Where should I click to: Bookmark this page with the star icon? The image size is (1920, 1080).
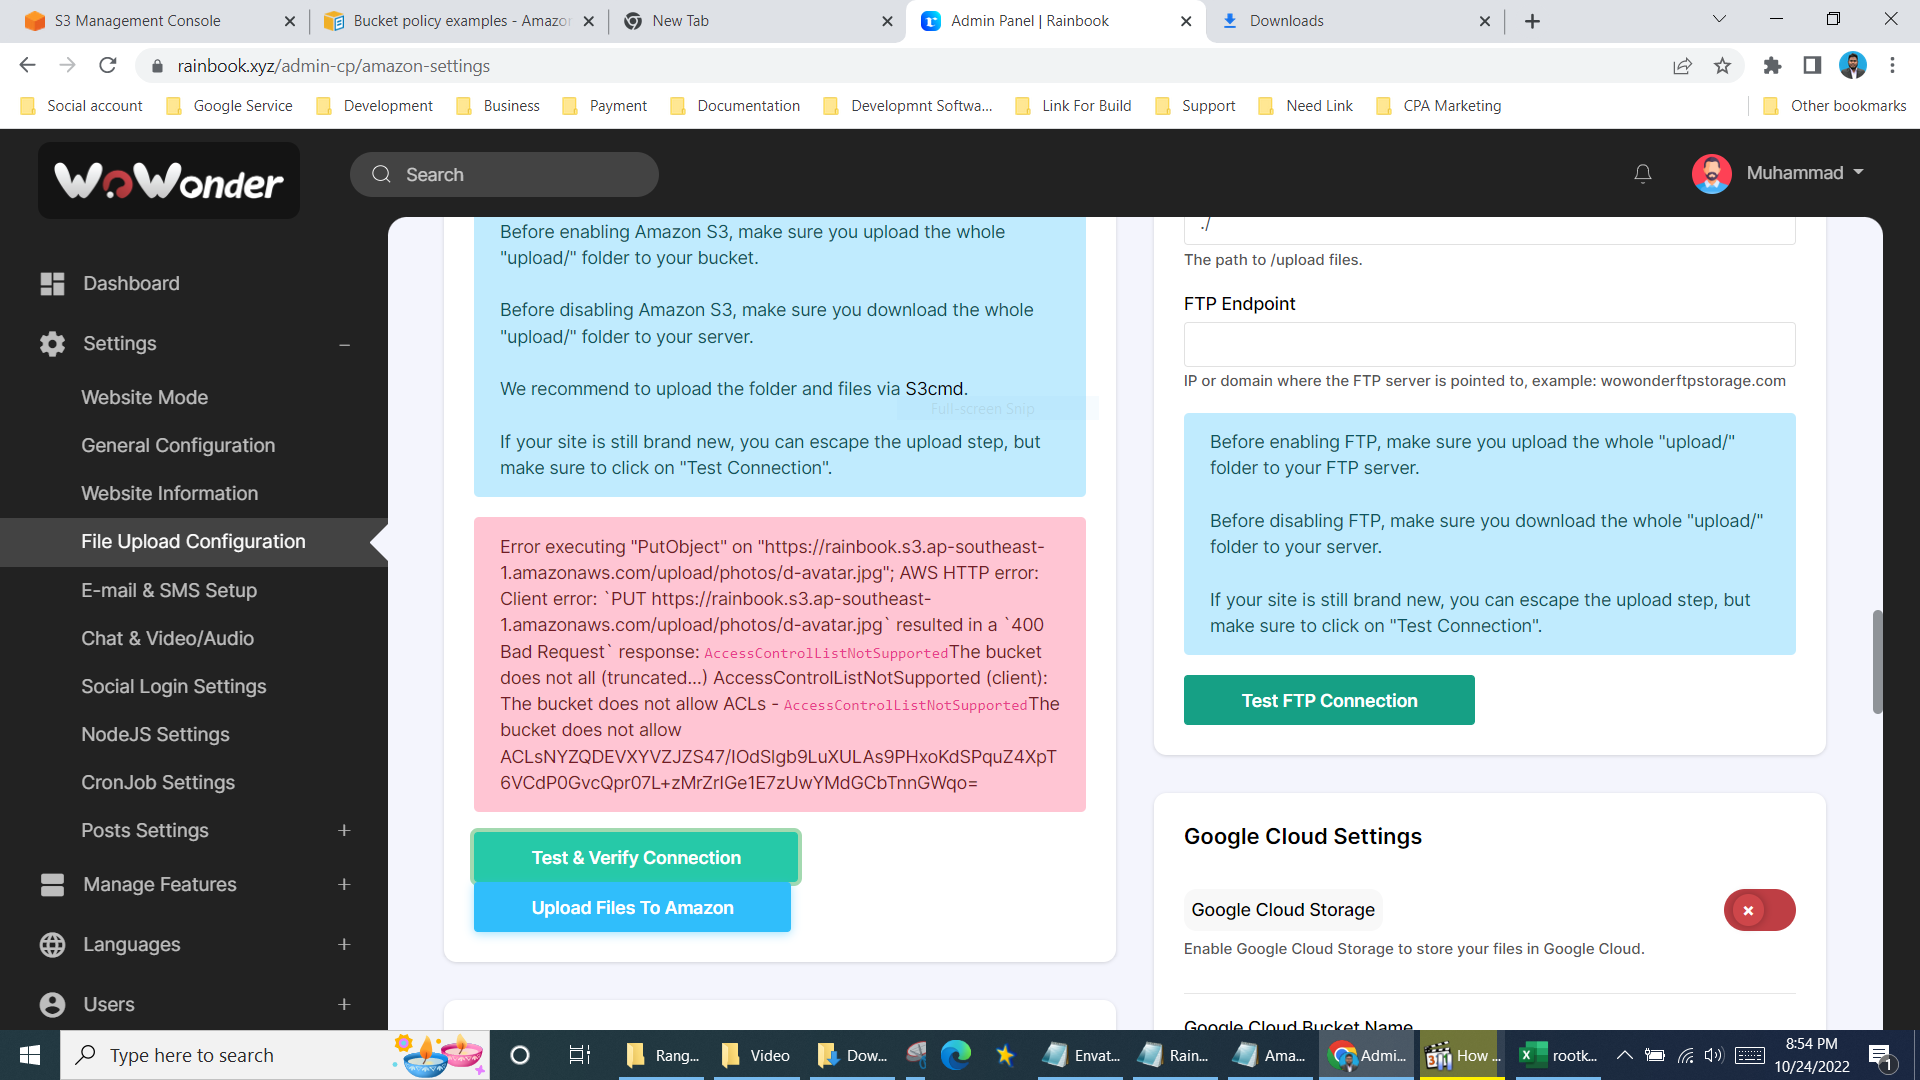pyautogui.click(x=1722, y=66)
